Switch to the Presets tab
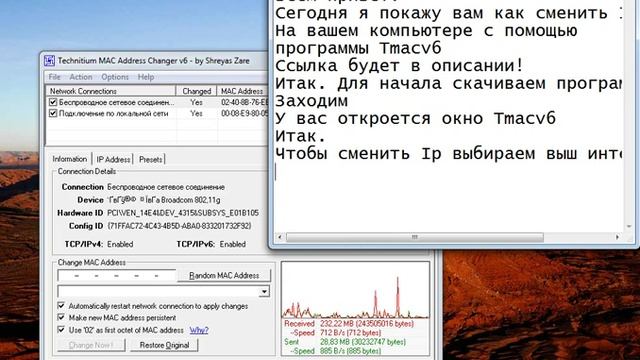Image resolution: width=640 pixels, height=360 pixels. pos(151,160)
